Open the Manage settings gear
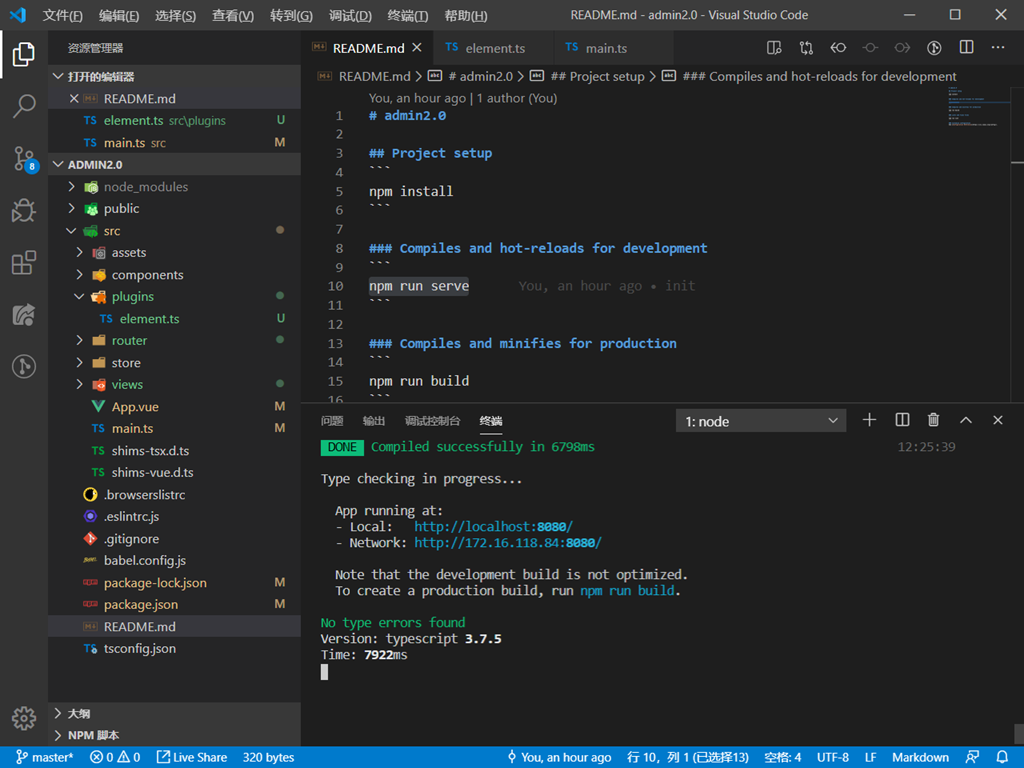The height and width of the screenshot is (768, 1024). tap(24, 718)
